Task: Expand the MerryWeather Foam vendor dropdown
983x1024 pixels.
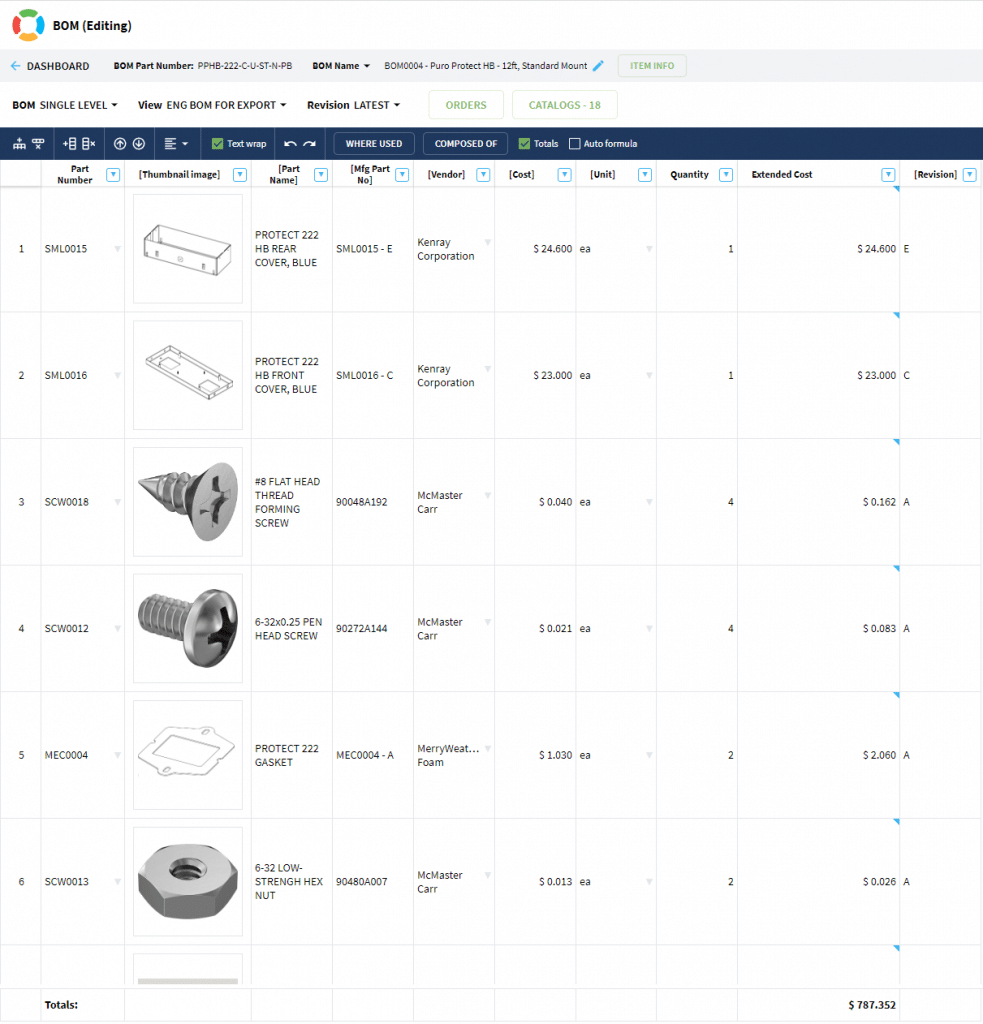Action: coord(488,748)
